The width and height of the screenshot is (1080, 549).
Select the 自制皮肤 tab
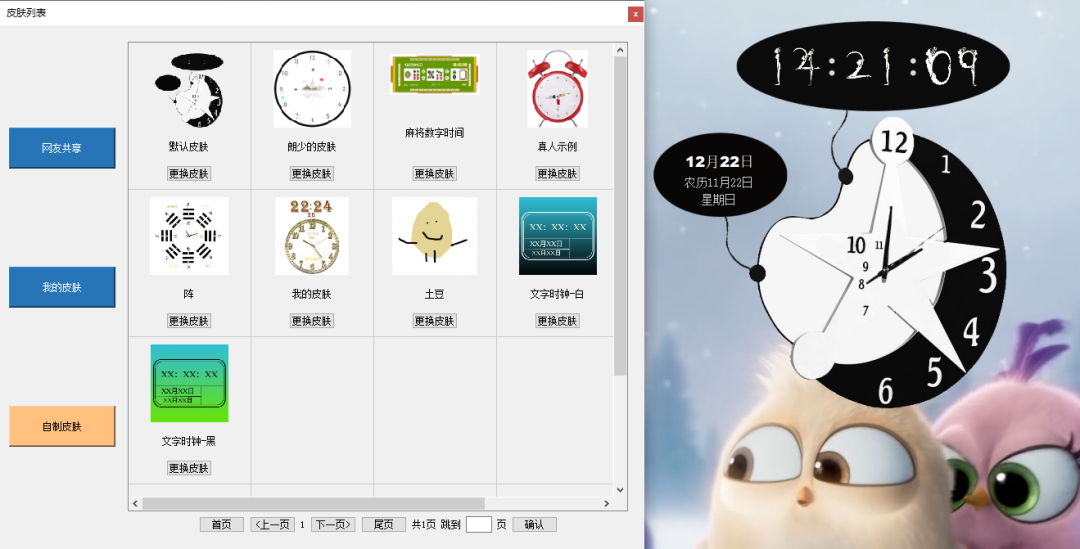tap(62, 426)
